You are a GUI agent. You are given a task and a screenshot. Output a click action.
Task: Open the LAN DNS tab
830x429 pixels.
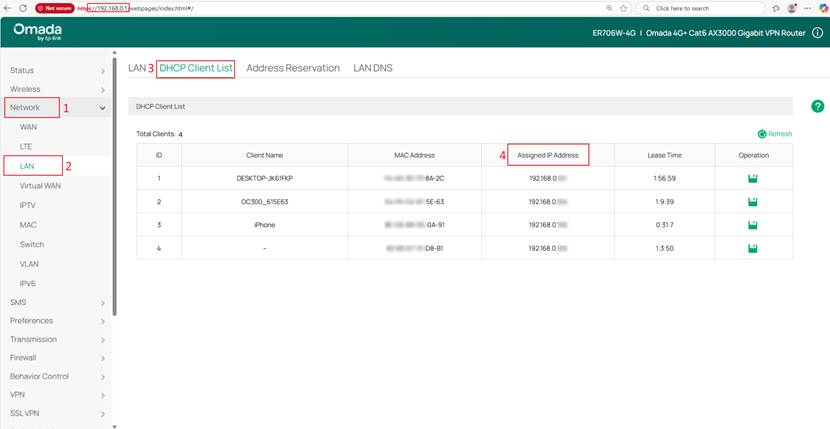[374, 69]
